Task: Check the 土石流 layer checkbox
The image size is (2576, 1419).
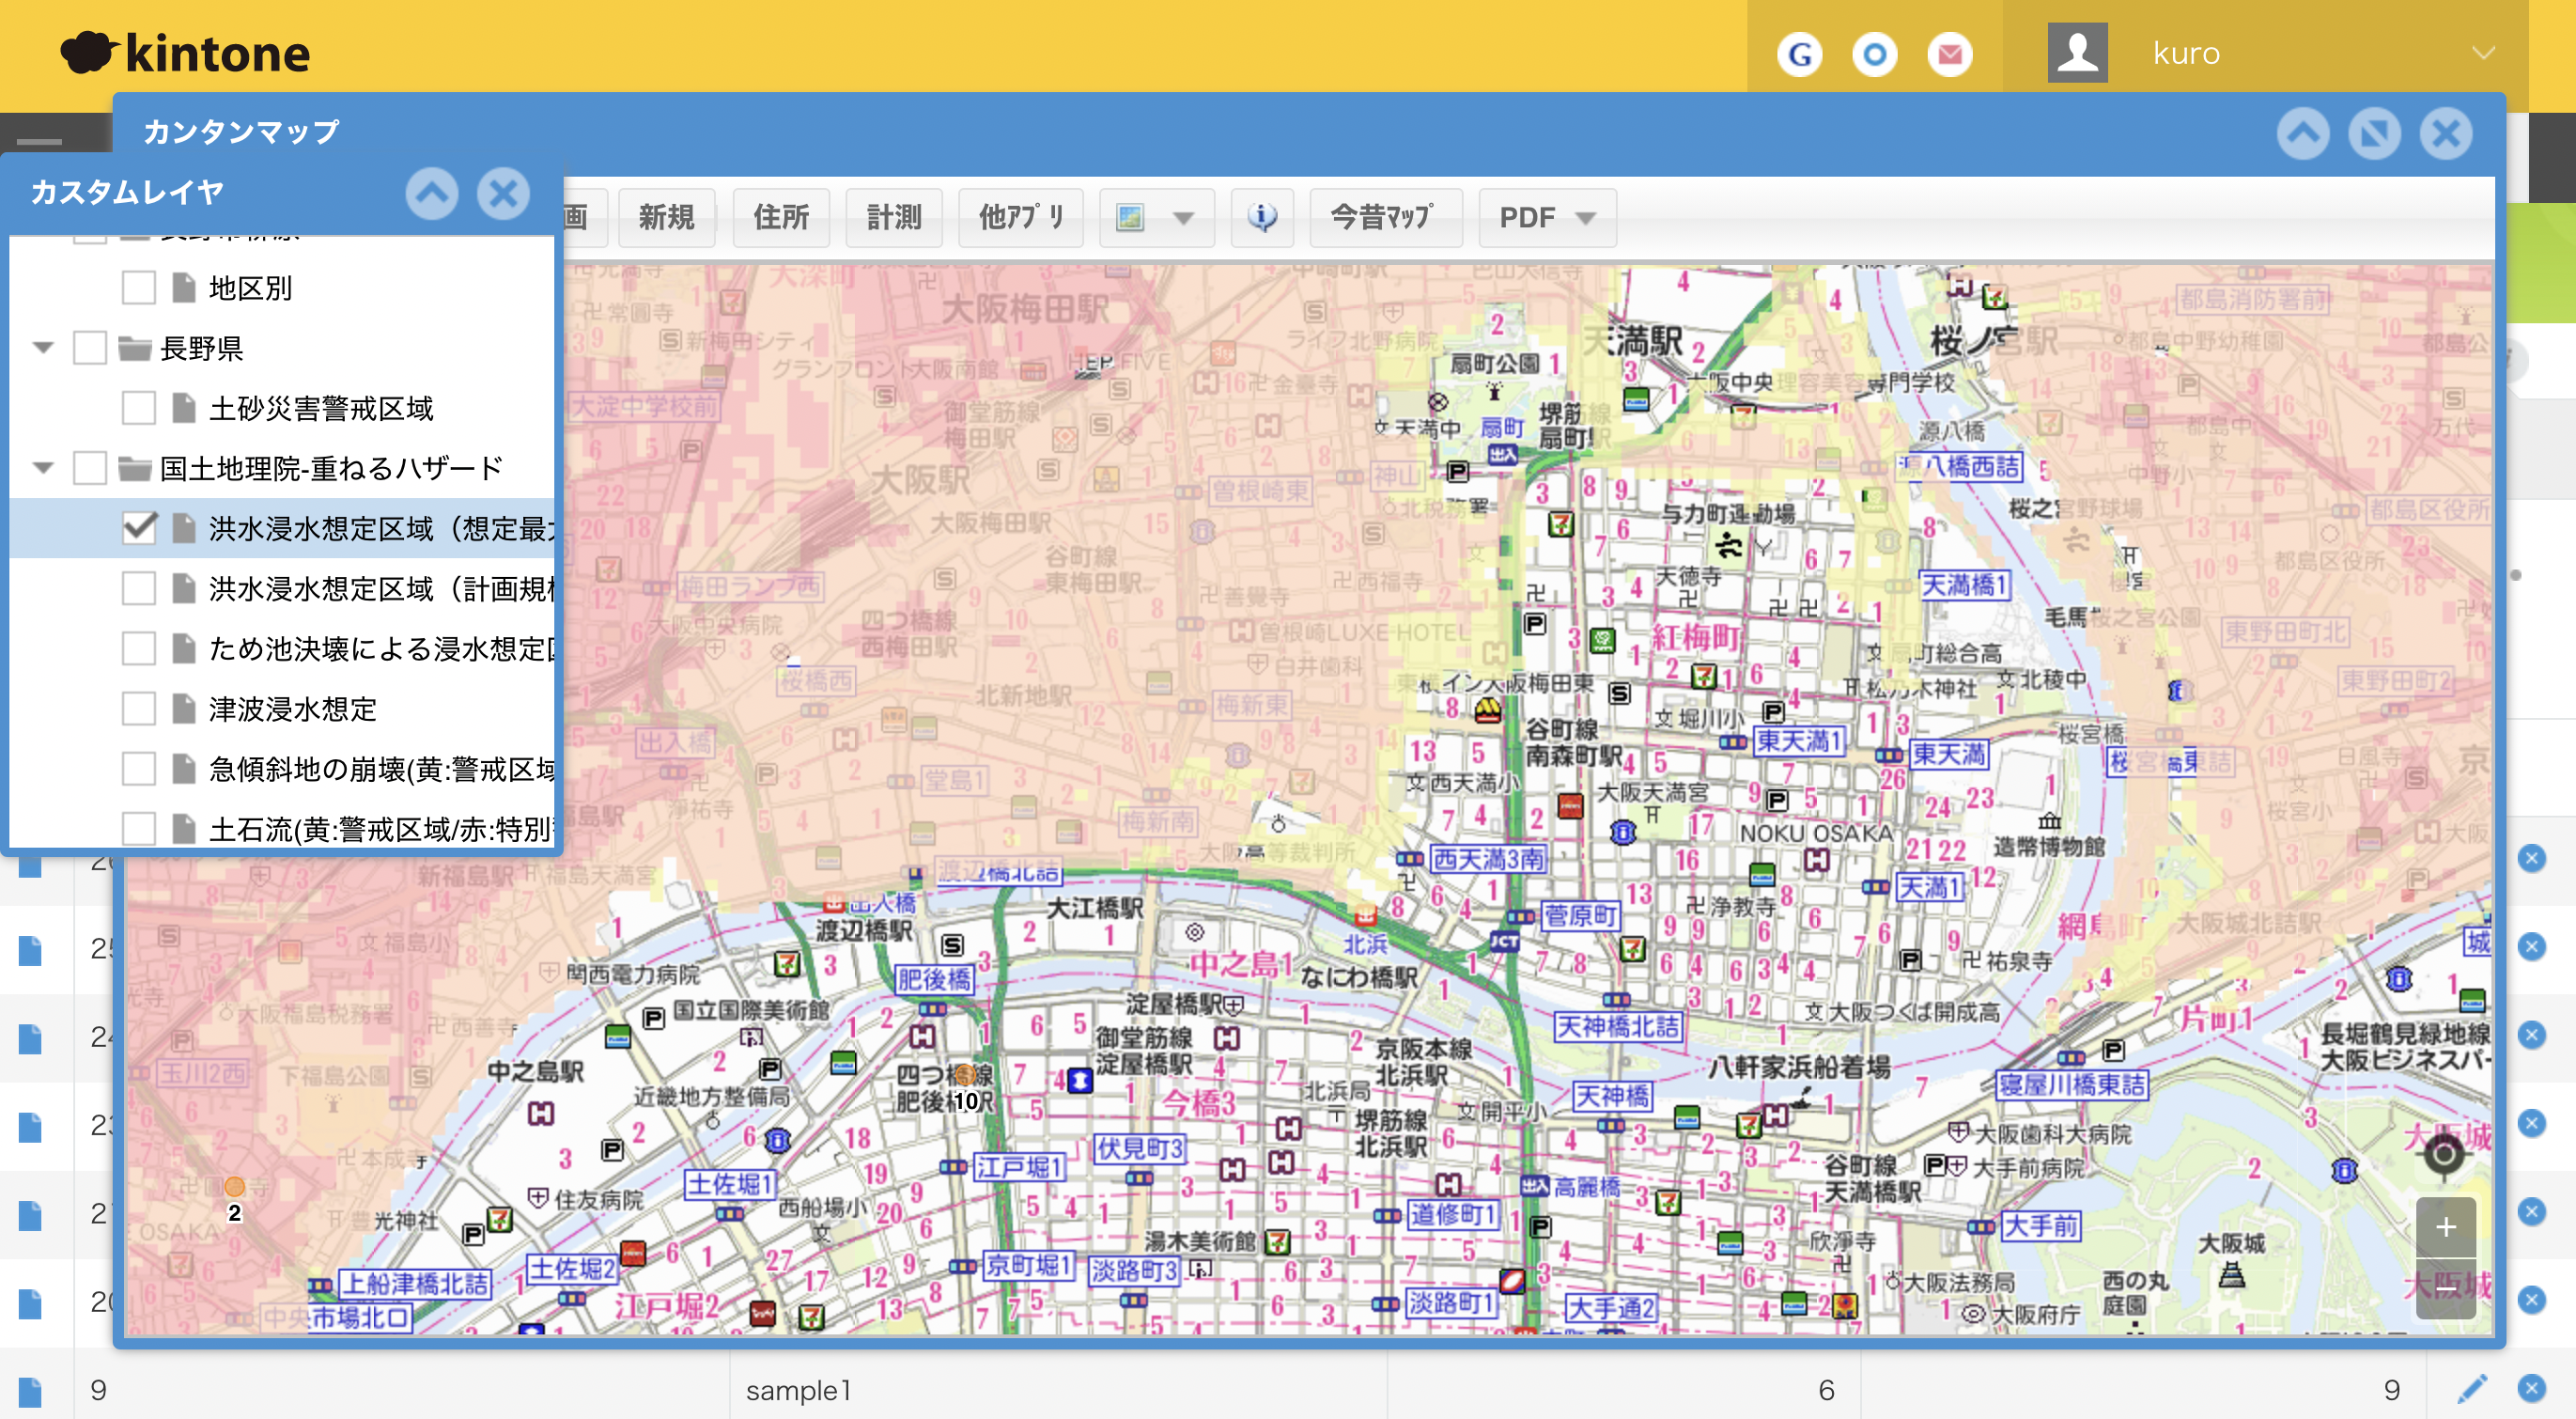Action: coord(138,828)
